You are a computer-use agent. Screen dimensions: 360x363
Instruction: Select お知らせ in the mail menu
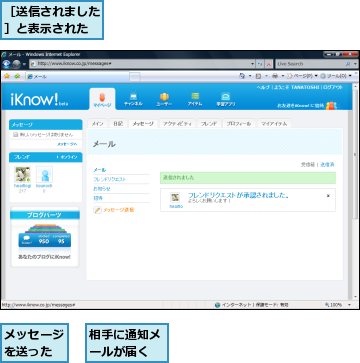[102, 188]
